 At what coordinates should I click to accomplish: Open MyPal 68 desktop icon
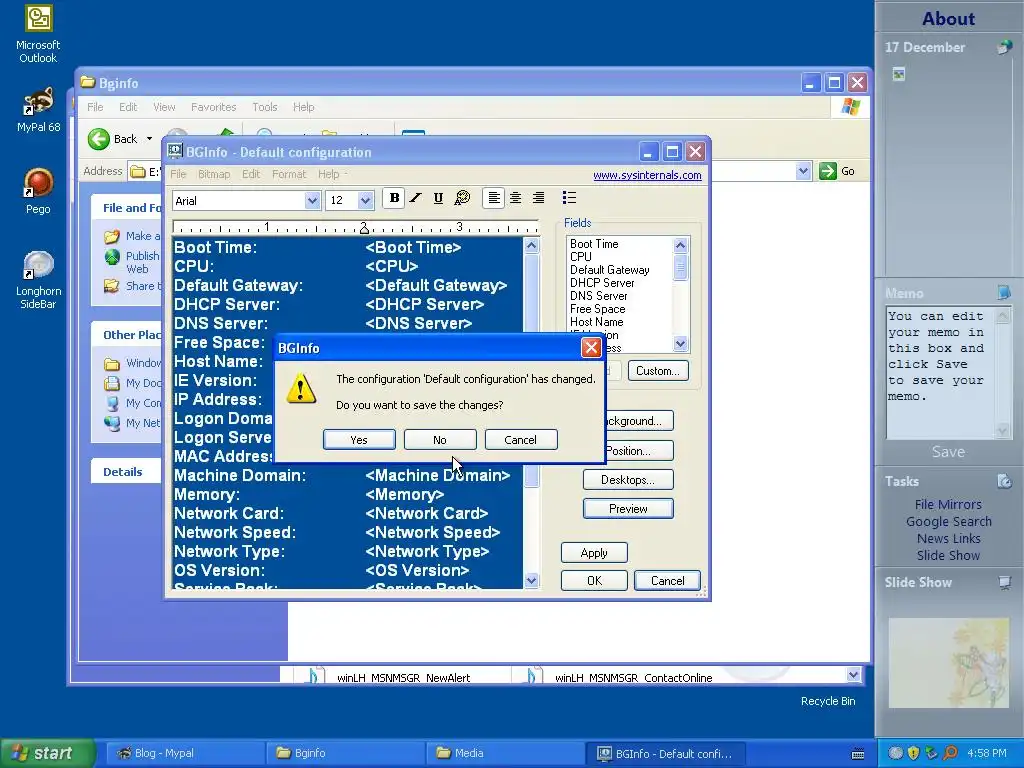[38, 110]
